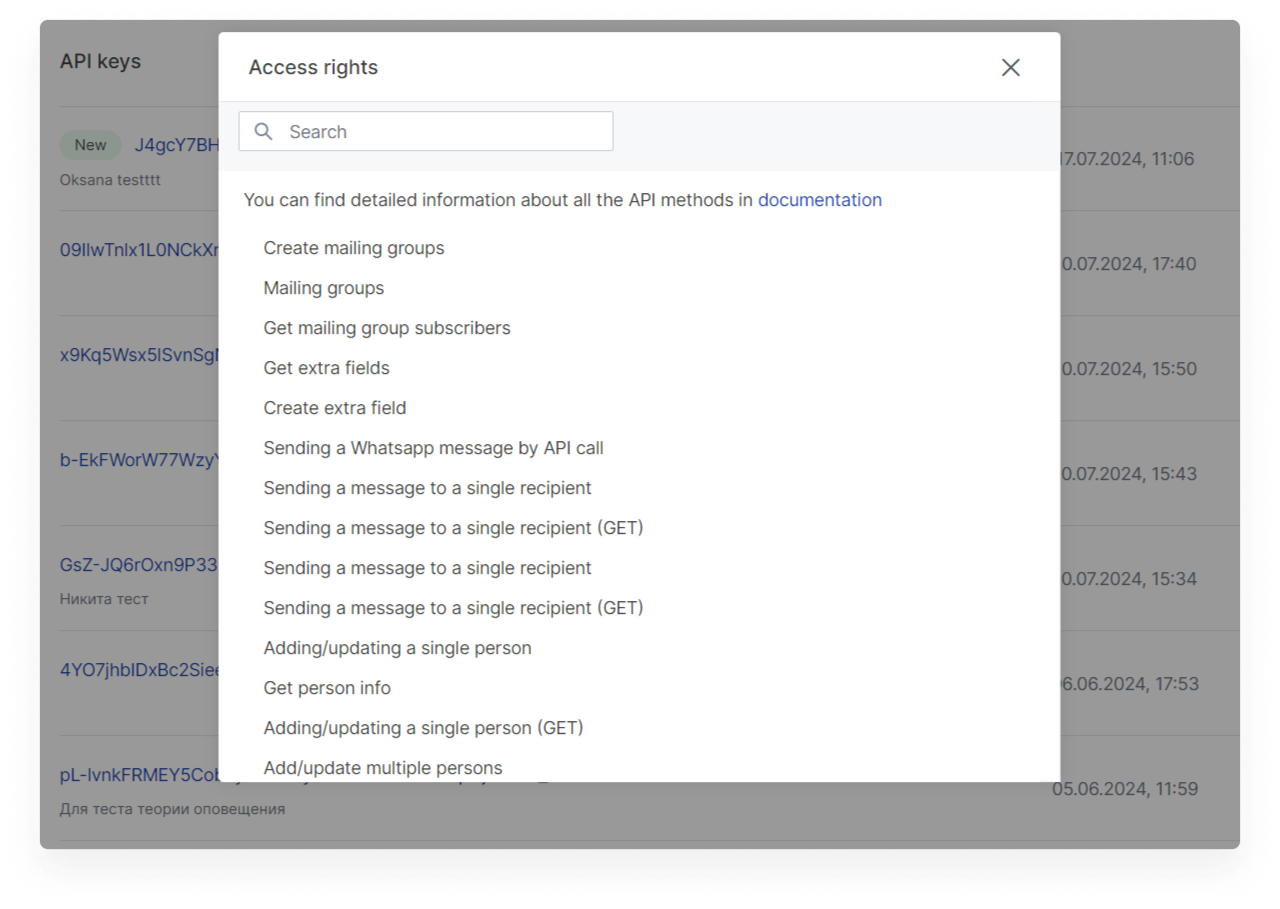
Task: Open API key starting with pL-IvnkFRMEY5Co
Action: pyautogui.click(x=139, y=775)
